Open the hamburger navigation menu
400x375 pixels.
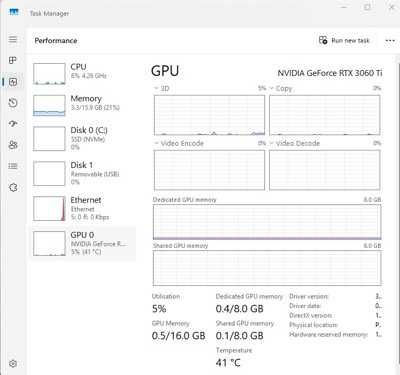click(x=13, y=39)
